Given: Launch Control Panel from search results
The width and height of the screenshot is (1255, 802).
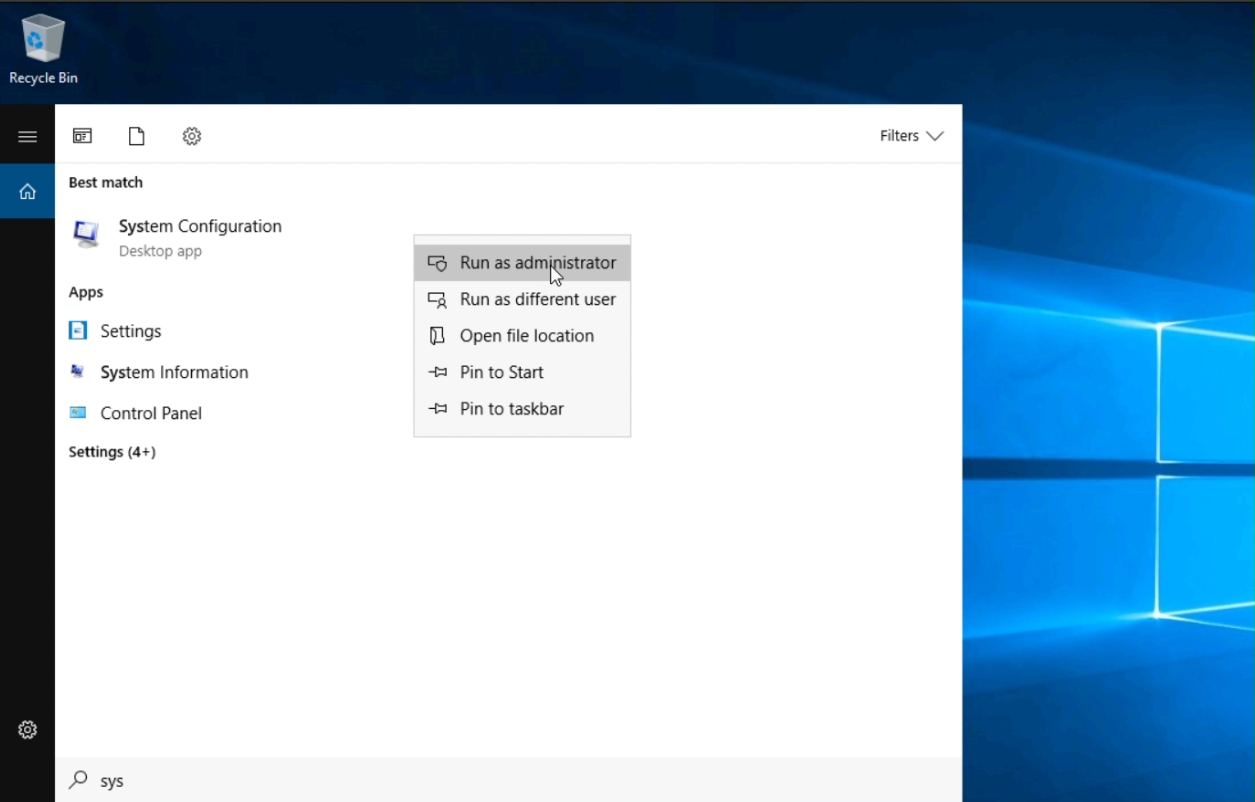Looking at the screenshot, I should point(150,413).
